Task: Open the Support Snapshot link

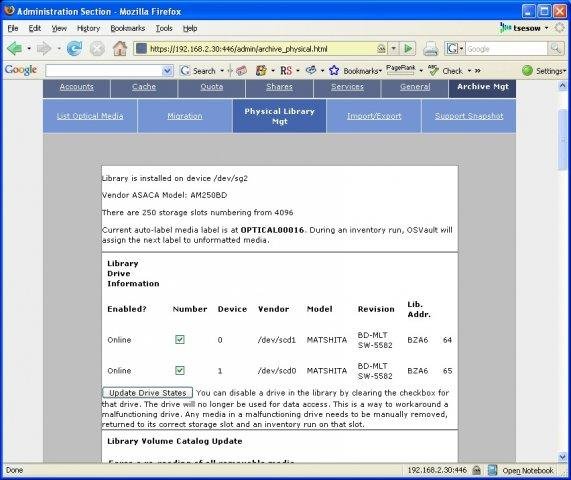Action: pyautogui.click(x=469, y=116)
